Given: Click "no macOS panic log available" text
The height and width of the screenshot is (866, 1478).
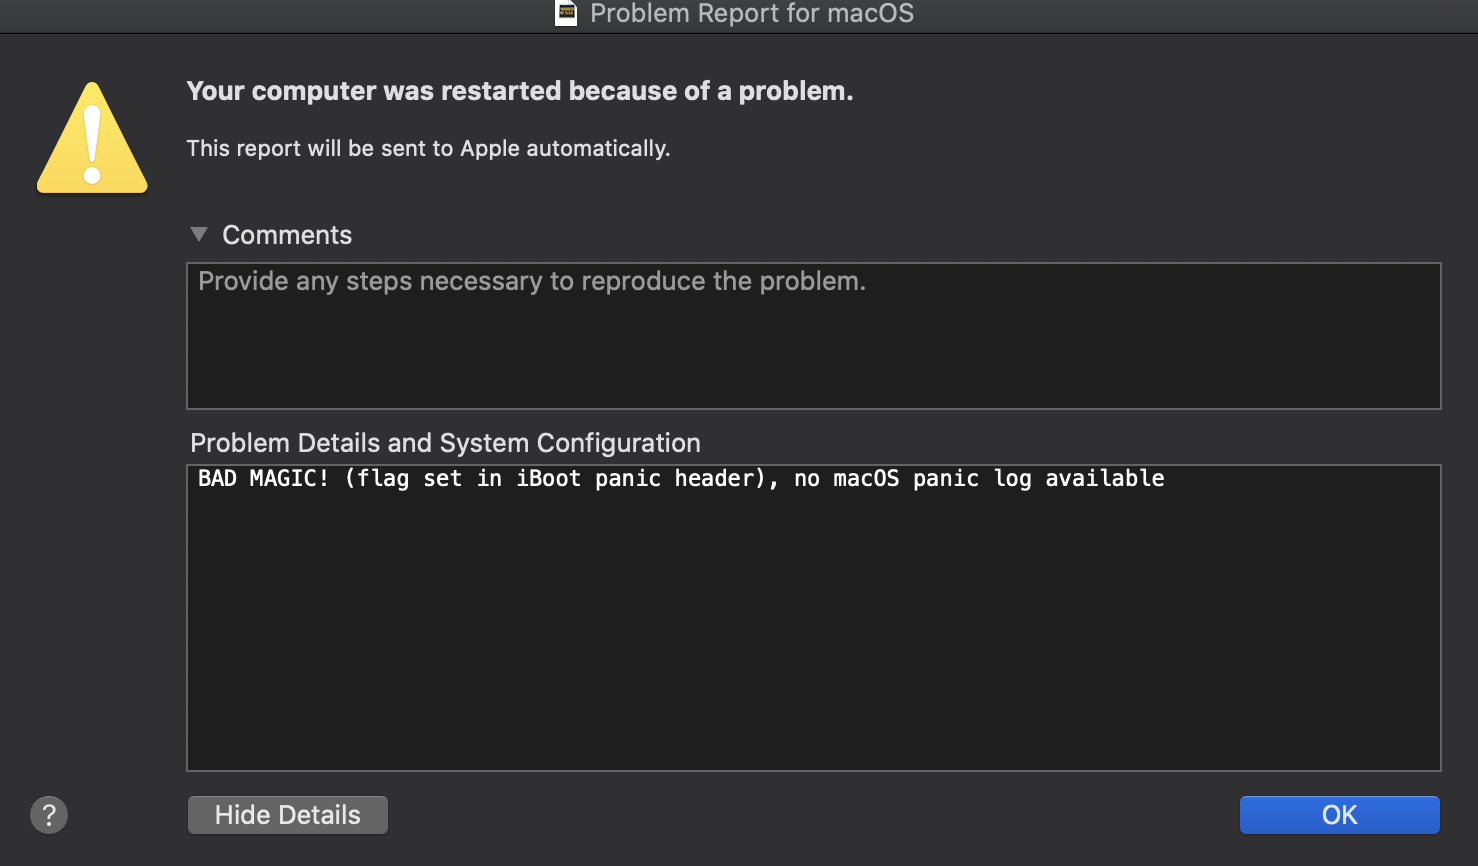Looking at the screenshot, I should coord(979,479).
